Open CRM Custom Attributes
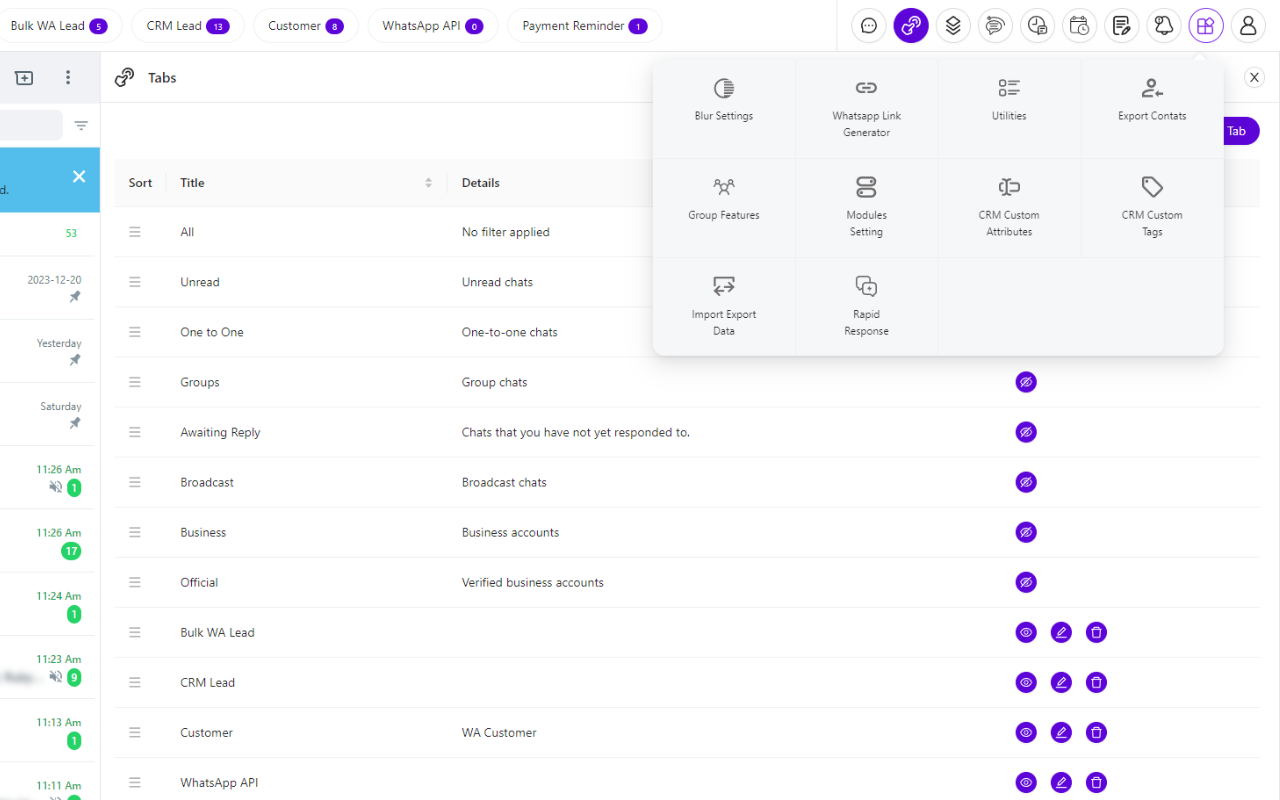 pyautogui.click(x=1009, y=207)
